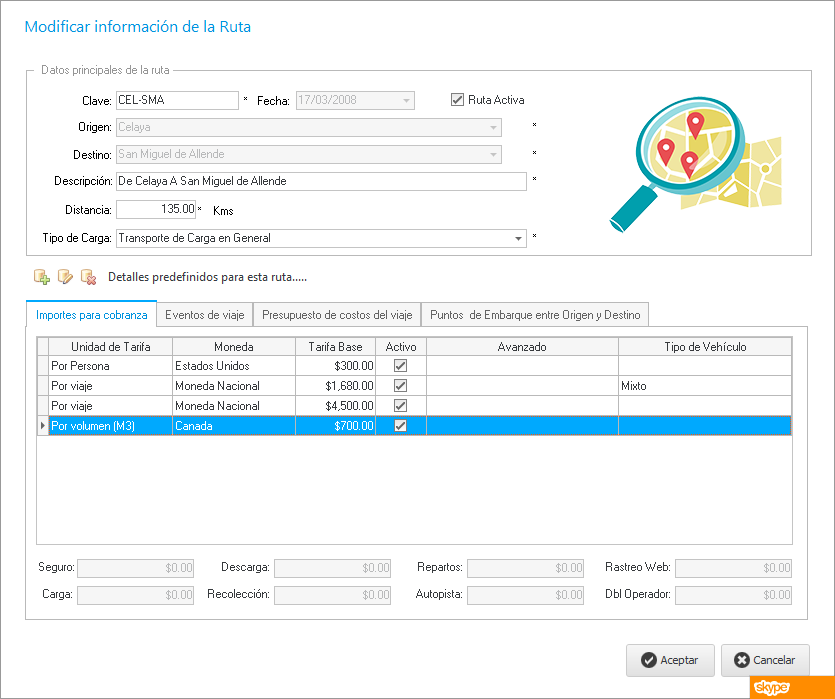Image resolution: width=835 pixels, height=699 pixels.
Task: Open the Destino dropdown list
Action: coord(494,155)
